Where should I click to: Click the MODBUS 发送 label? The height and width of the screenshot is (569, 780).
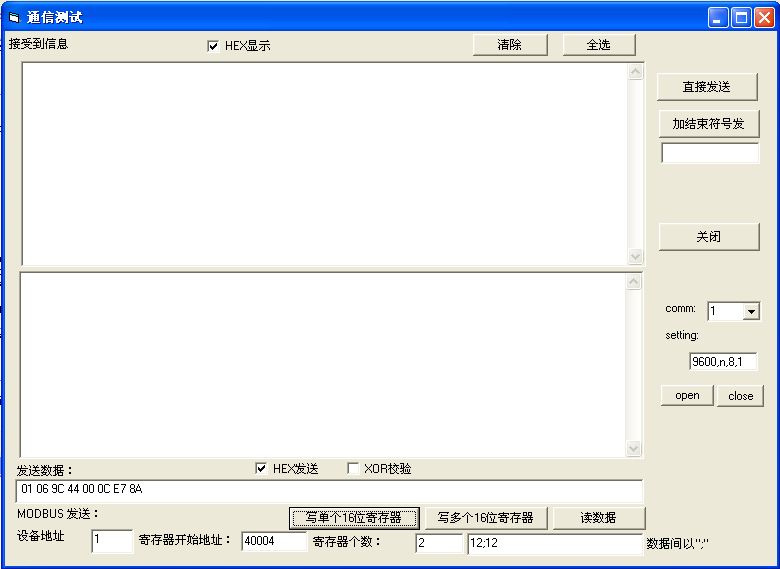pyautogui.click(x=58, y=513)
